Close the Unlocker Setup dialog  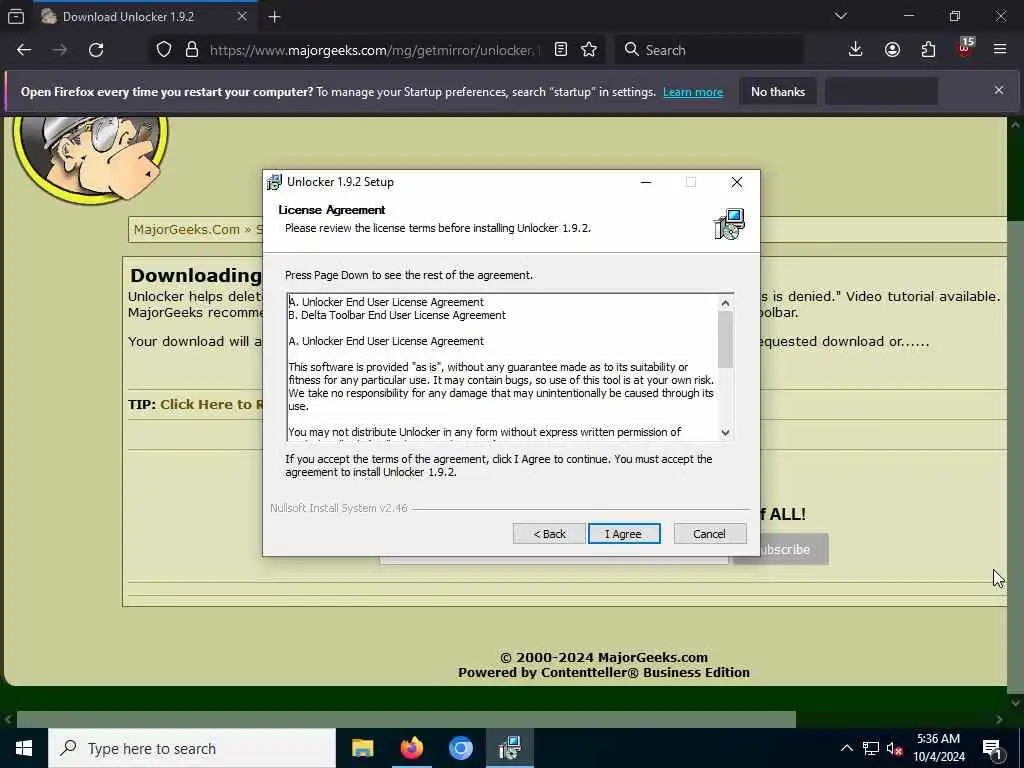point(737,182)
